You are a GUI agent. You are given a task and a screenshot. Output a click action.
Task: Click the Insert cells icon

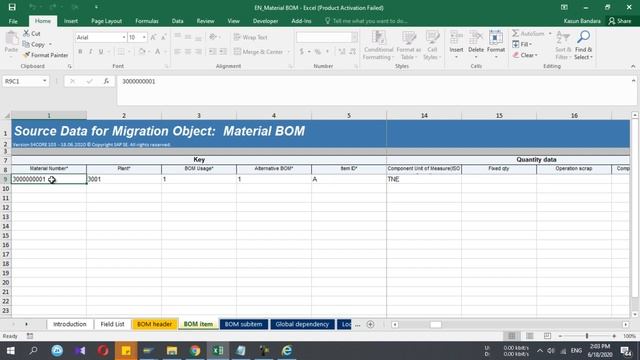[x=456, y=38]
